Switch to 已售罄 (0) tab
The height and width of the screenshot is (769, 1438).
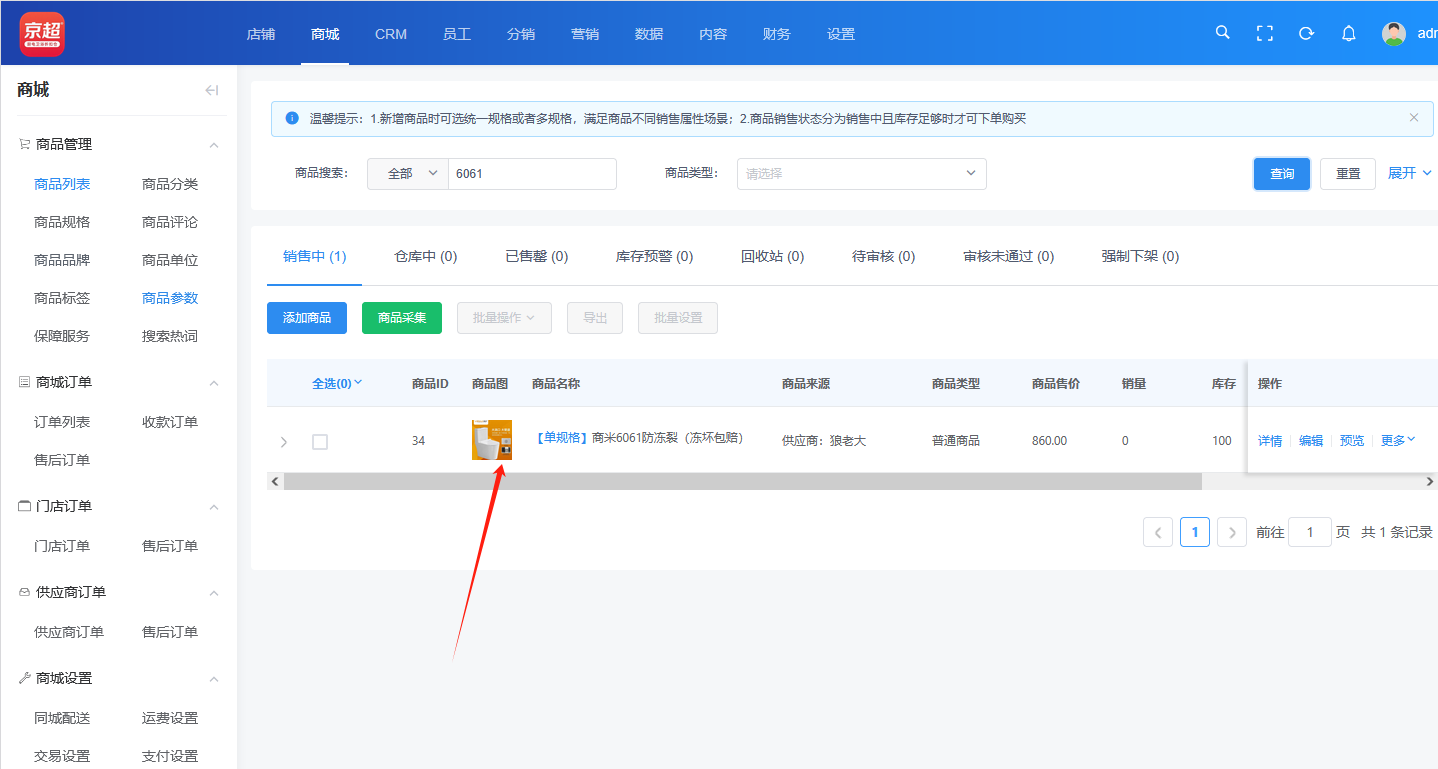coord(537,256)
